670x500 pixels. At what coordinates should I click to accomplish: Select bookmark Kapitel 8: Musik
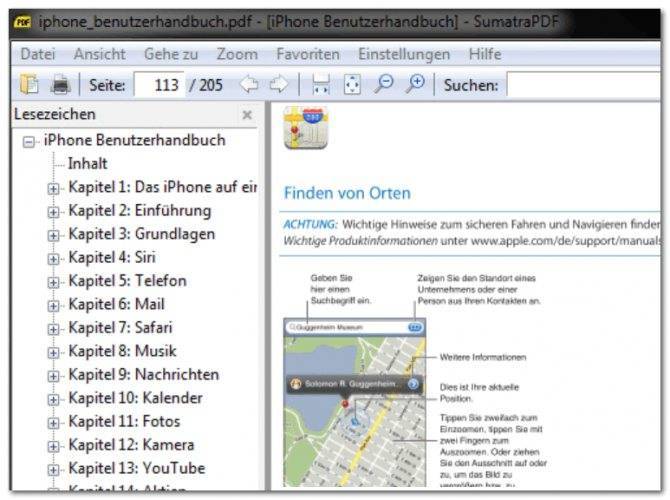pos(122,351)
